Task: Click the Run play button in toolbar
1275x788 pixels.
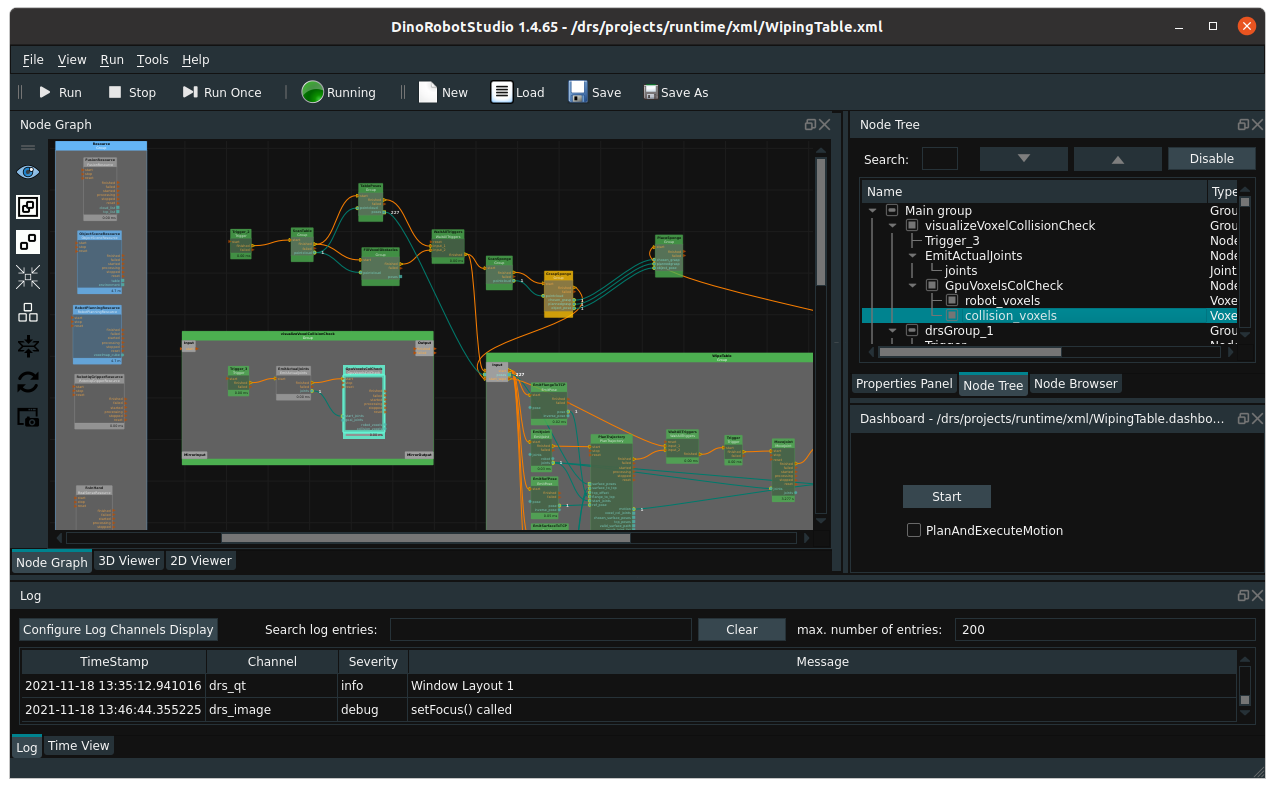Action: point(60,92)
